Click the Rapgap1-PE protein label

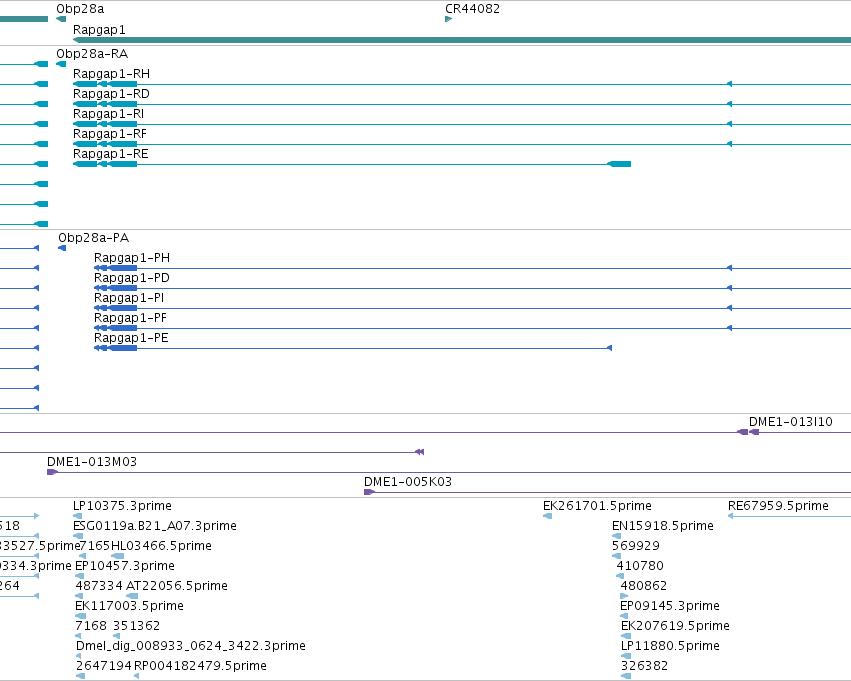point(131,338)
